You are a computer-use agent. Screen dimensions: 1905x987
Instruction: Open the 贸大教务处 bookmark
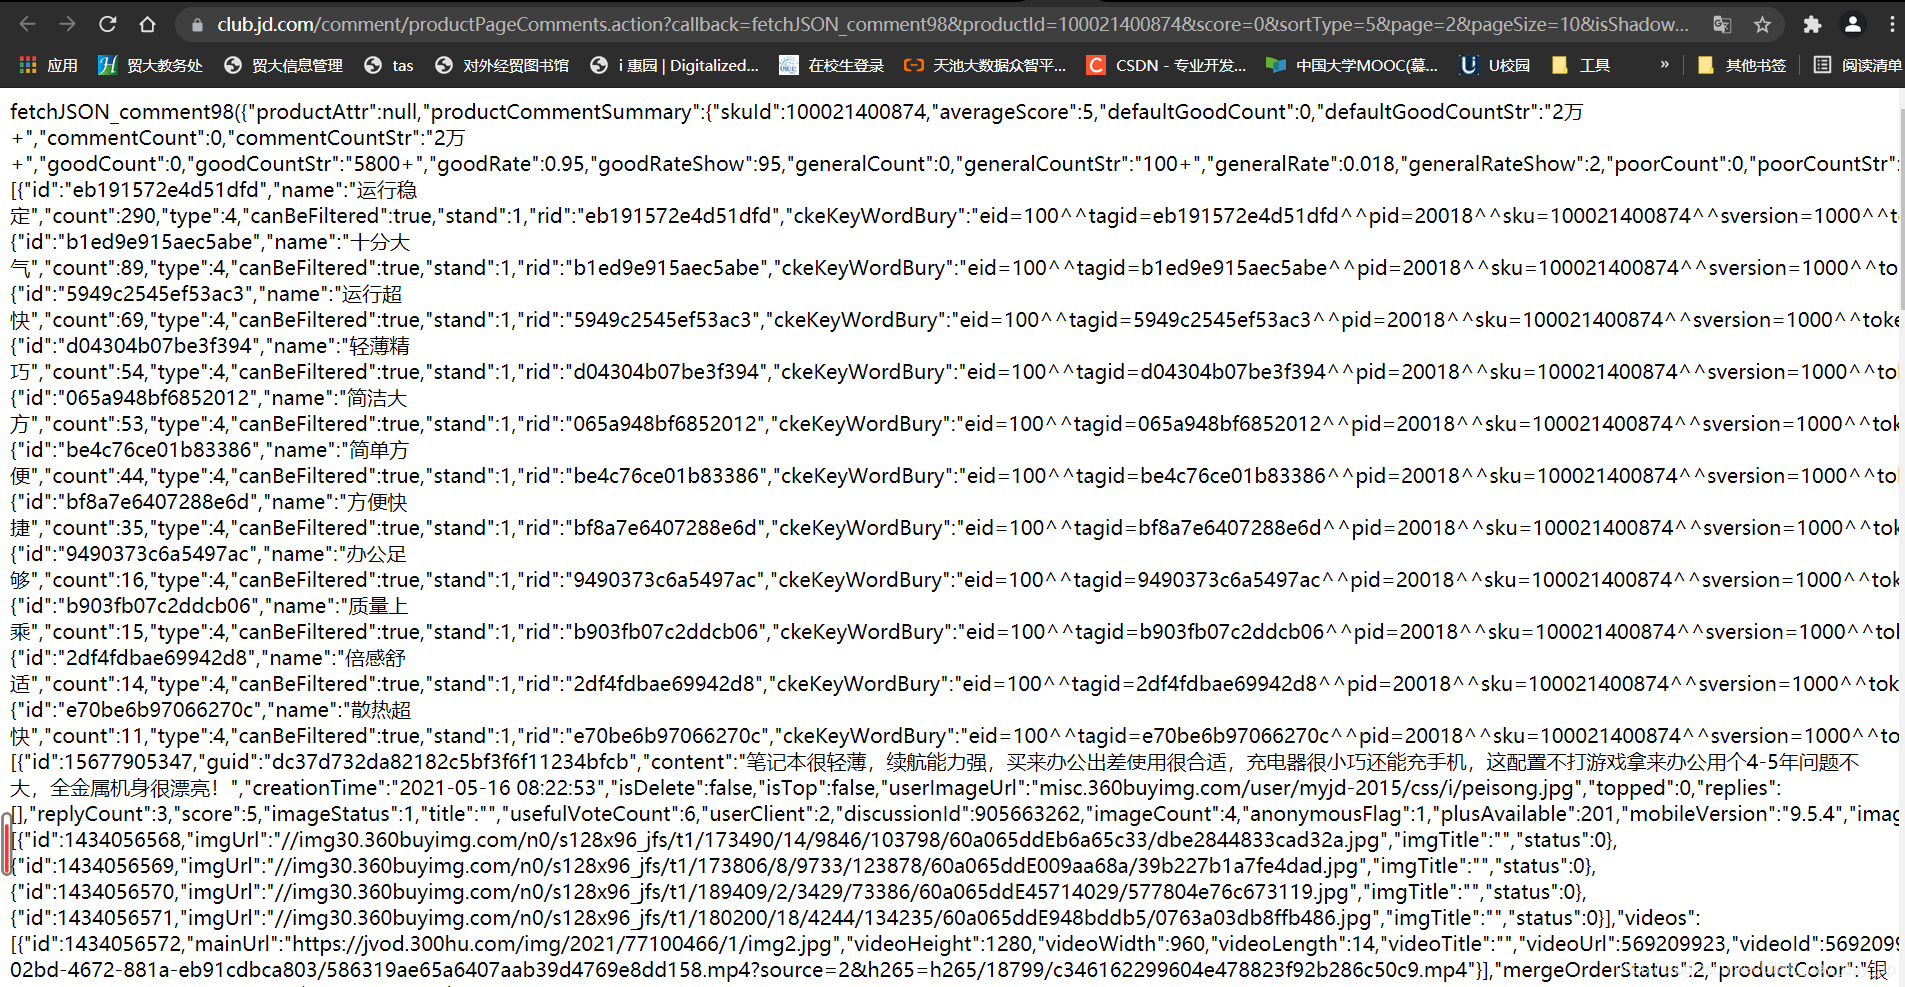(x=150, y=65)
